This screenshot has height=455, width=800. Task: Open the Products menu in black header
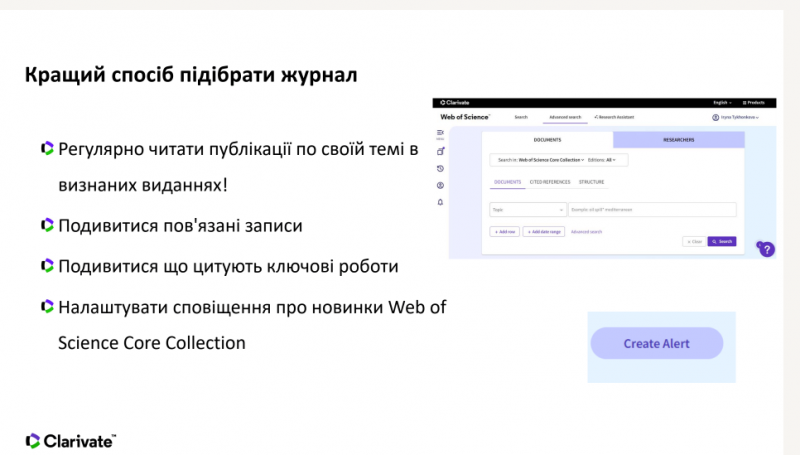click(x=754, y=103)
